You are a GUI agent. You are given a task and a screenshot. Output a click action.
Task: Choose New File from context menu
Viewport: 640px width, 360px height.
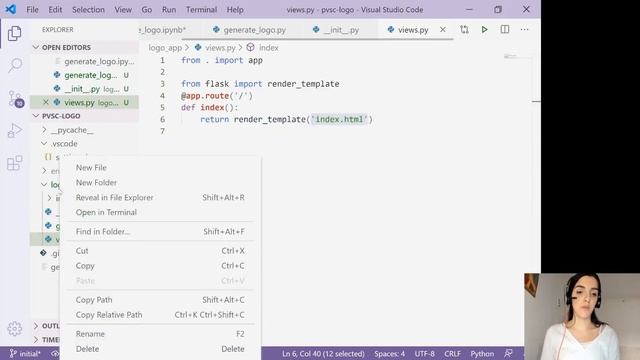(160, 167)
